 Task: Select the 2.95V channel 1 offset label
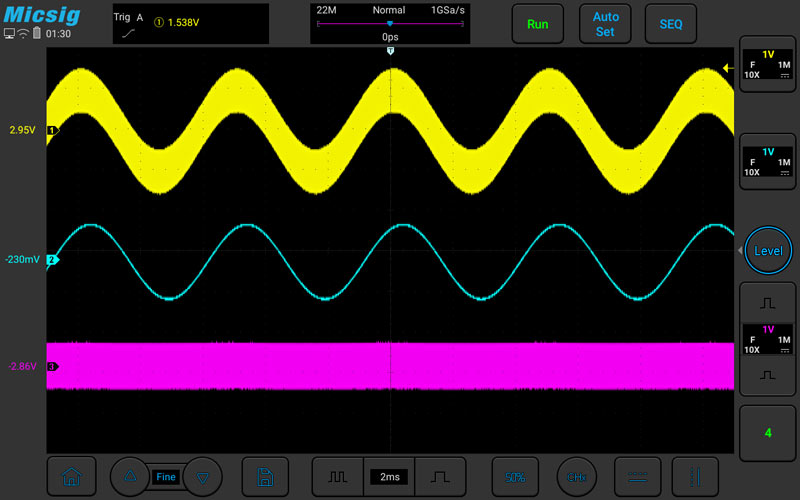click(x=22, y=130)
